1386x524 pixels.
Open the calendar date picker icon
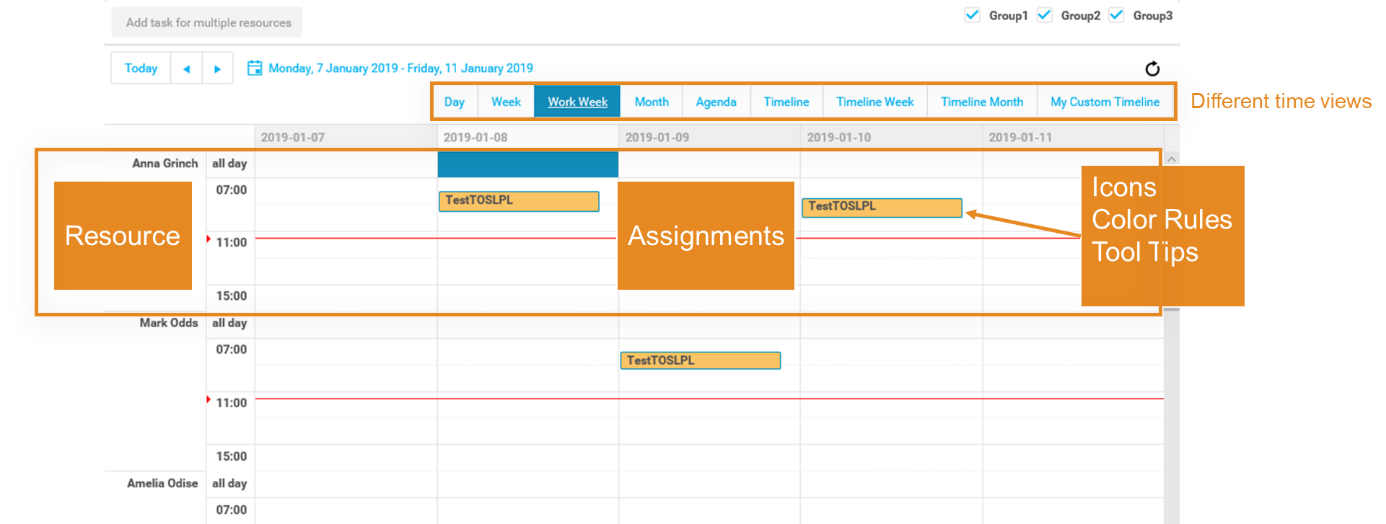coord(255,68)
